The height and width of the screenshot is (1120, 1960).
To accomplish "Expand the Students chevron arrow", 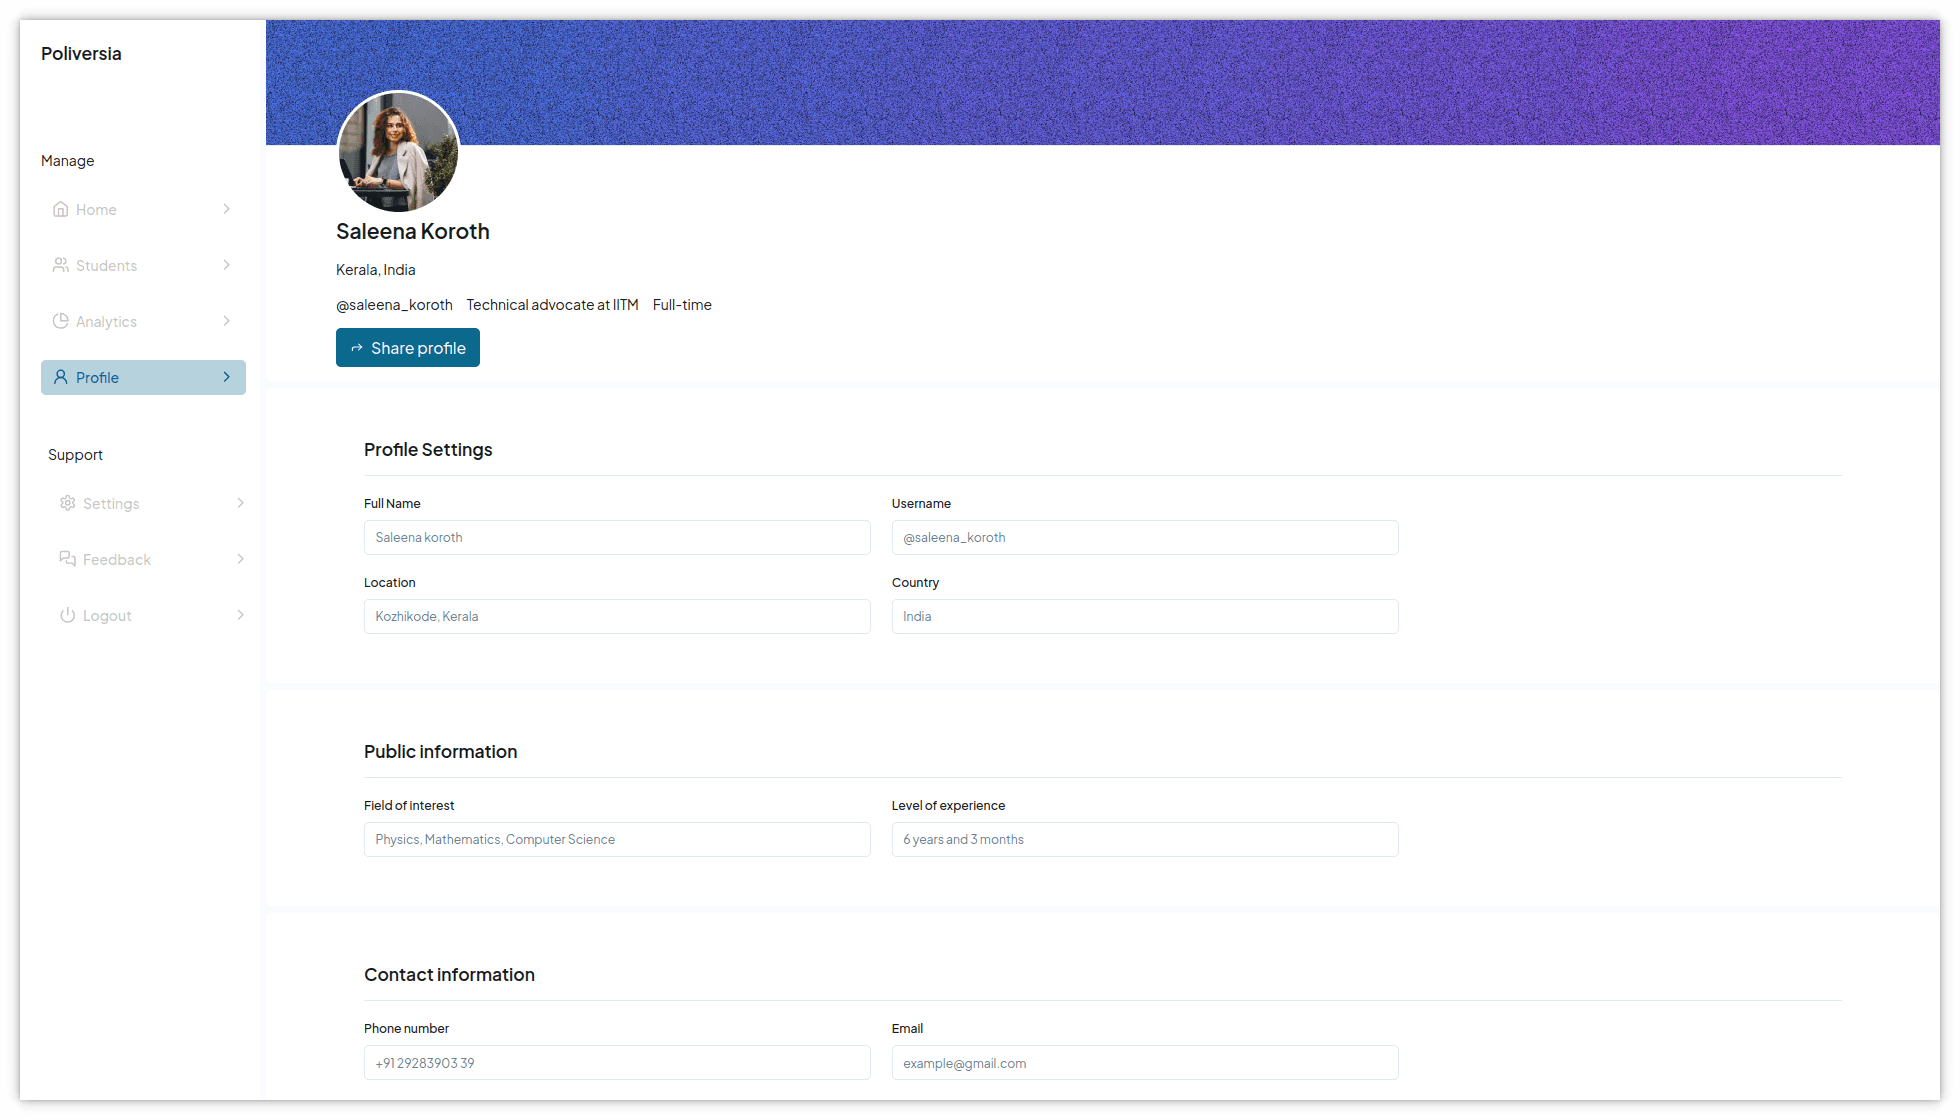I will point(227,265).
